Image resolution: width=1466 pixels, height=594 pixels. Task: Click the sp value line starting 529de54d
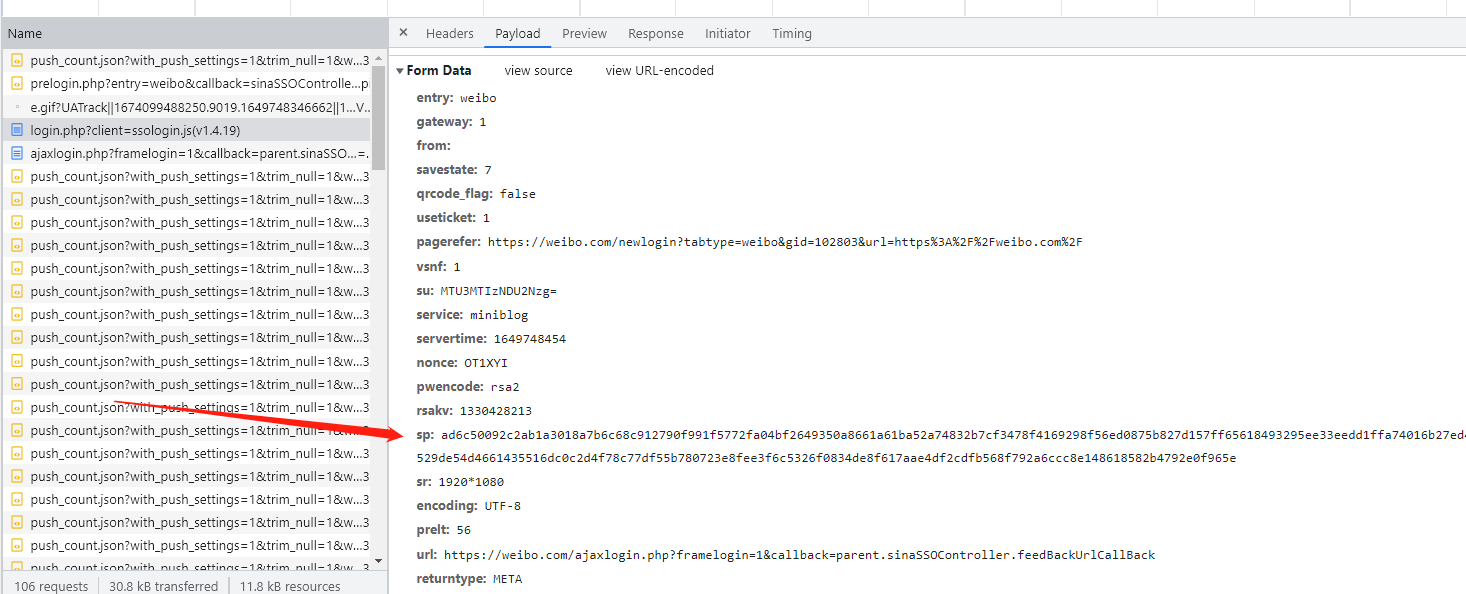click(826, 458)
